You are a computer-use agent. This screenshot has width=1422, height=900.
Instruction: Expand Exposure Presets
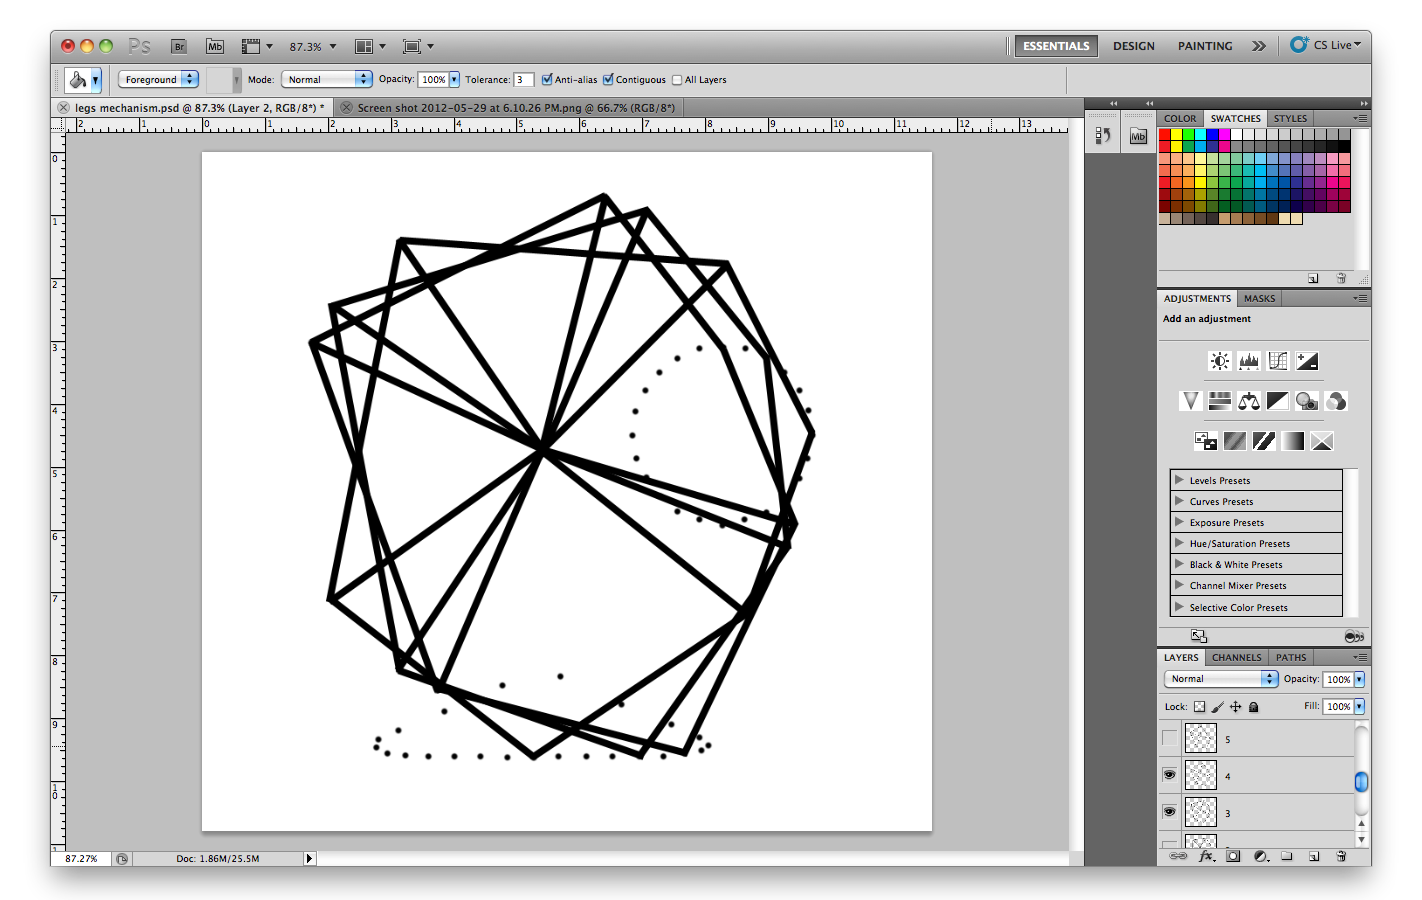pos(1179,522)
